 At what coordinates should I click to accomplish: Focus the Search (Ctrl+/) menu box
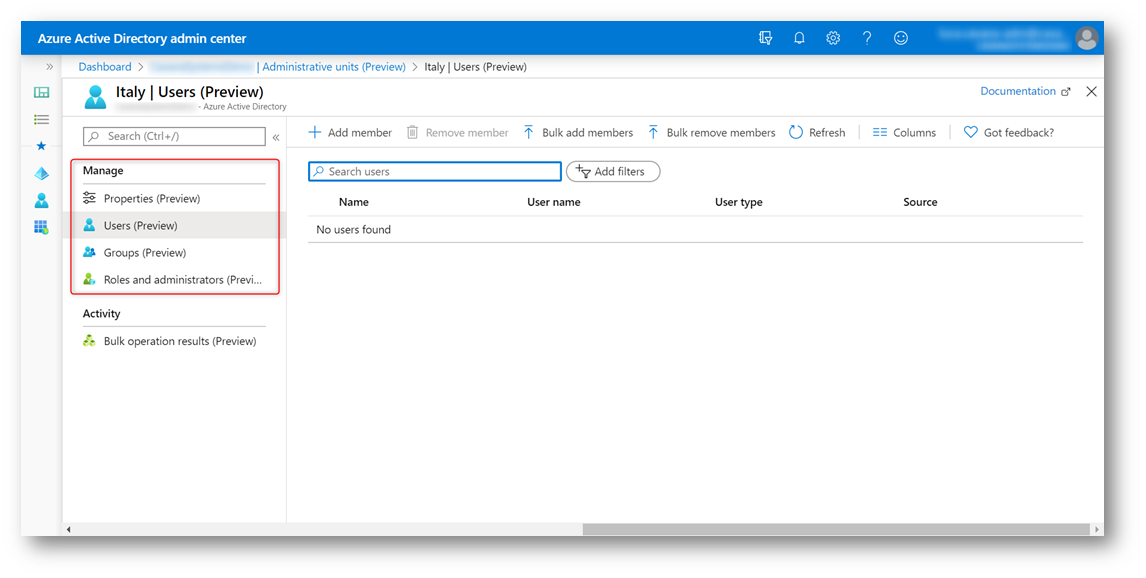point(174,137)
